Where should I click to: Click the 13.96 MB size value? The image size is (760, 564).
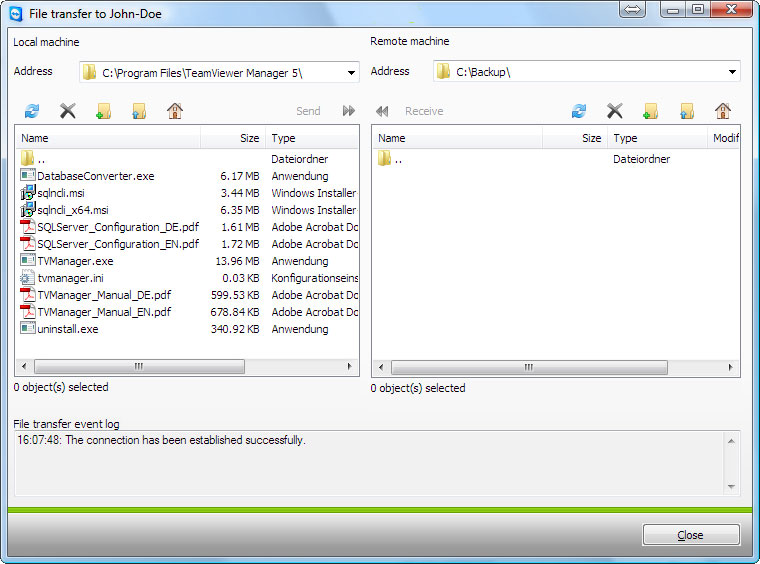click(237, 261)
